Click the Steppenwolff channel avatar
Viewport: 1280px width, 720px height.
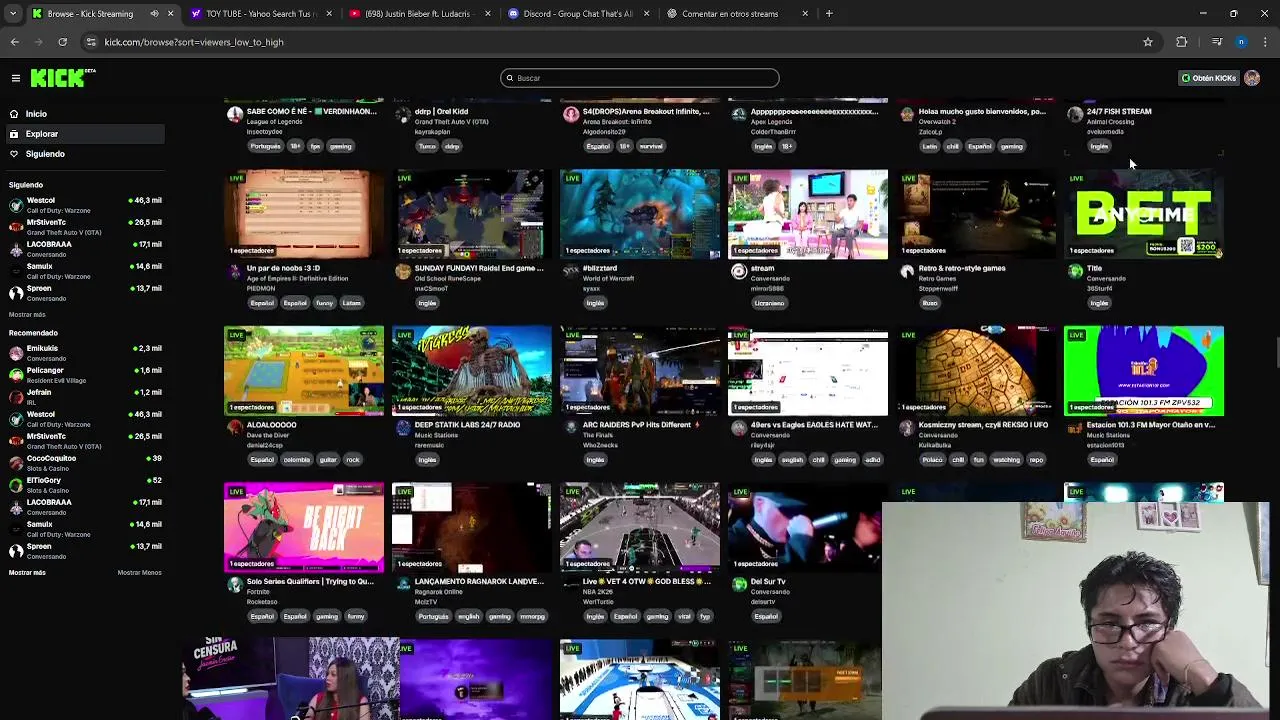pos(907,271)
